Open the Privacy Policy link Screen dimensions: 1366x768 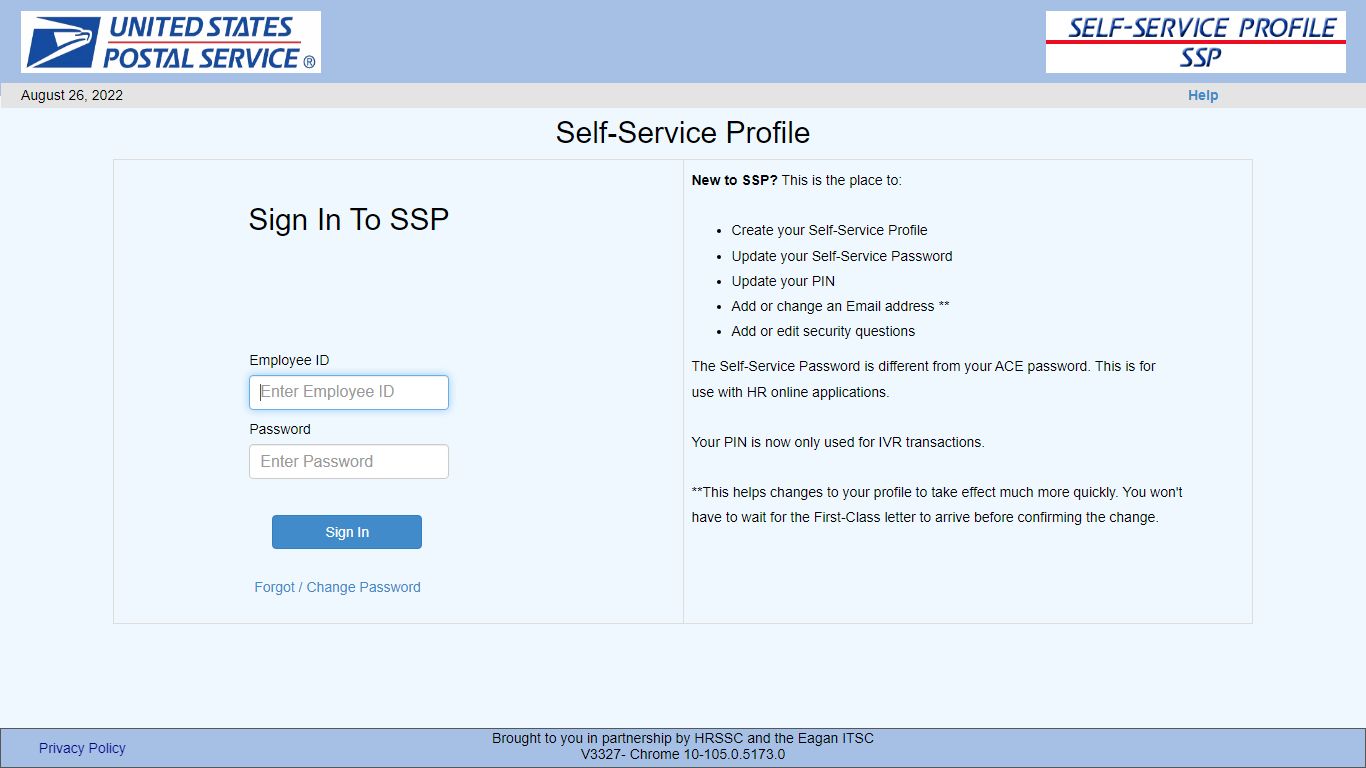pyautogui.click(x=82, y=748)
